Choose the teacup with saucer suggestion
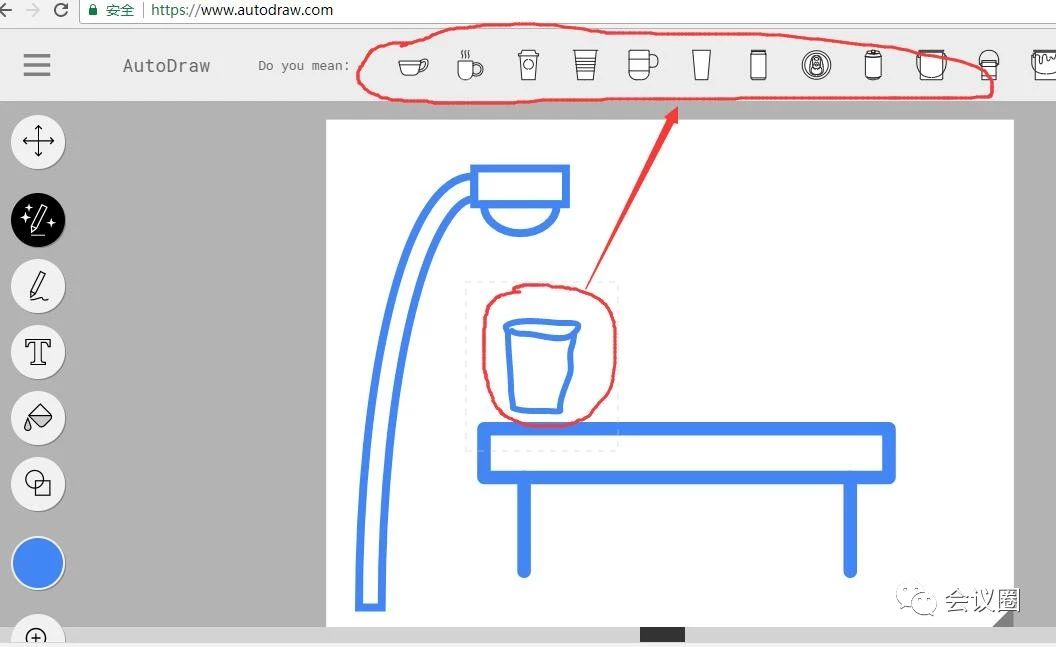 [x=413, y=67]
